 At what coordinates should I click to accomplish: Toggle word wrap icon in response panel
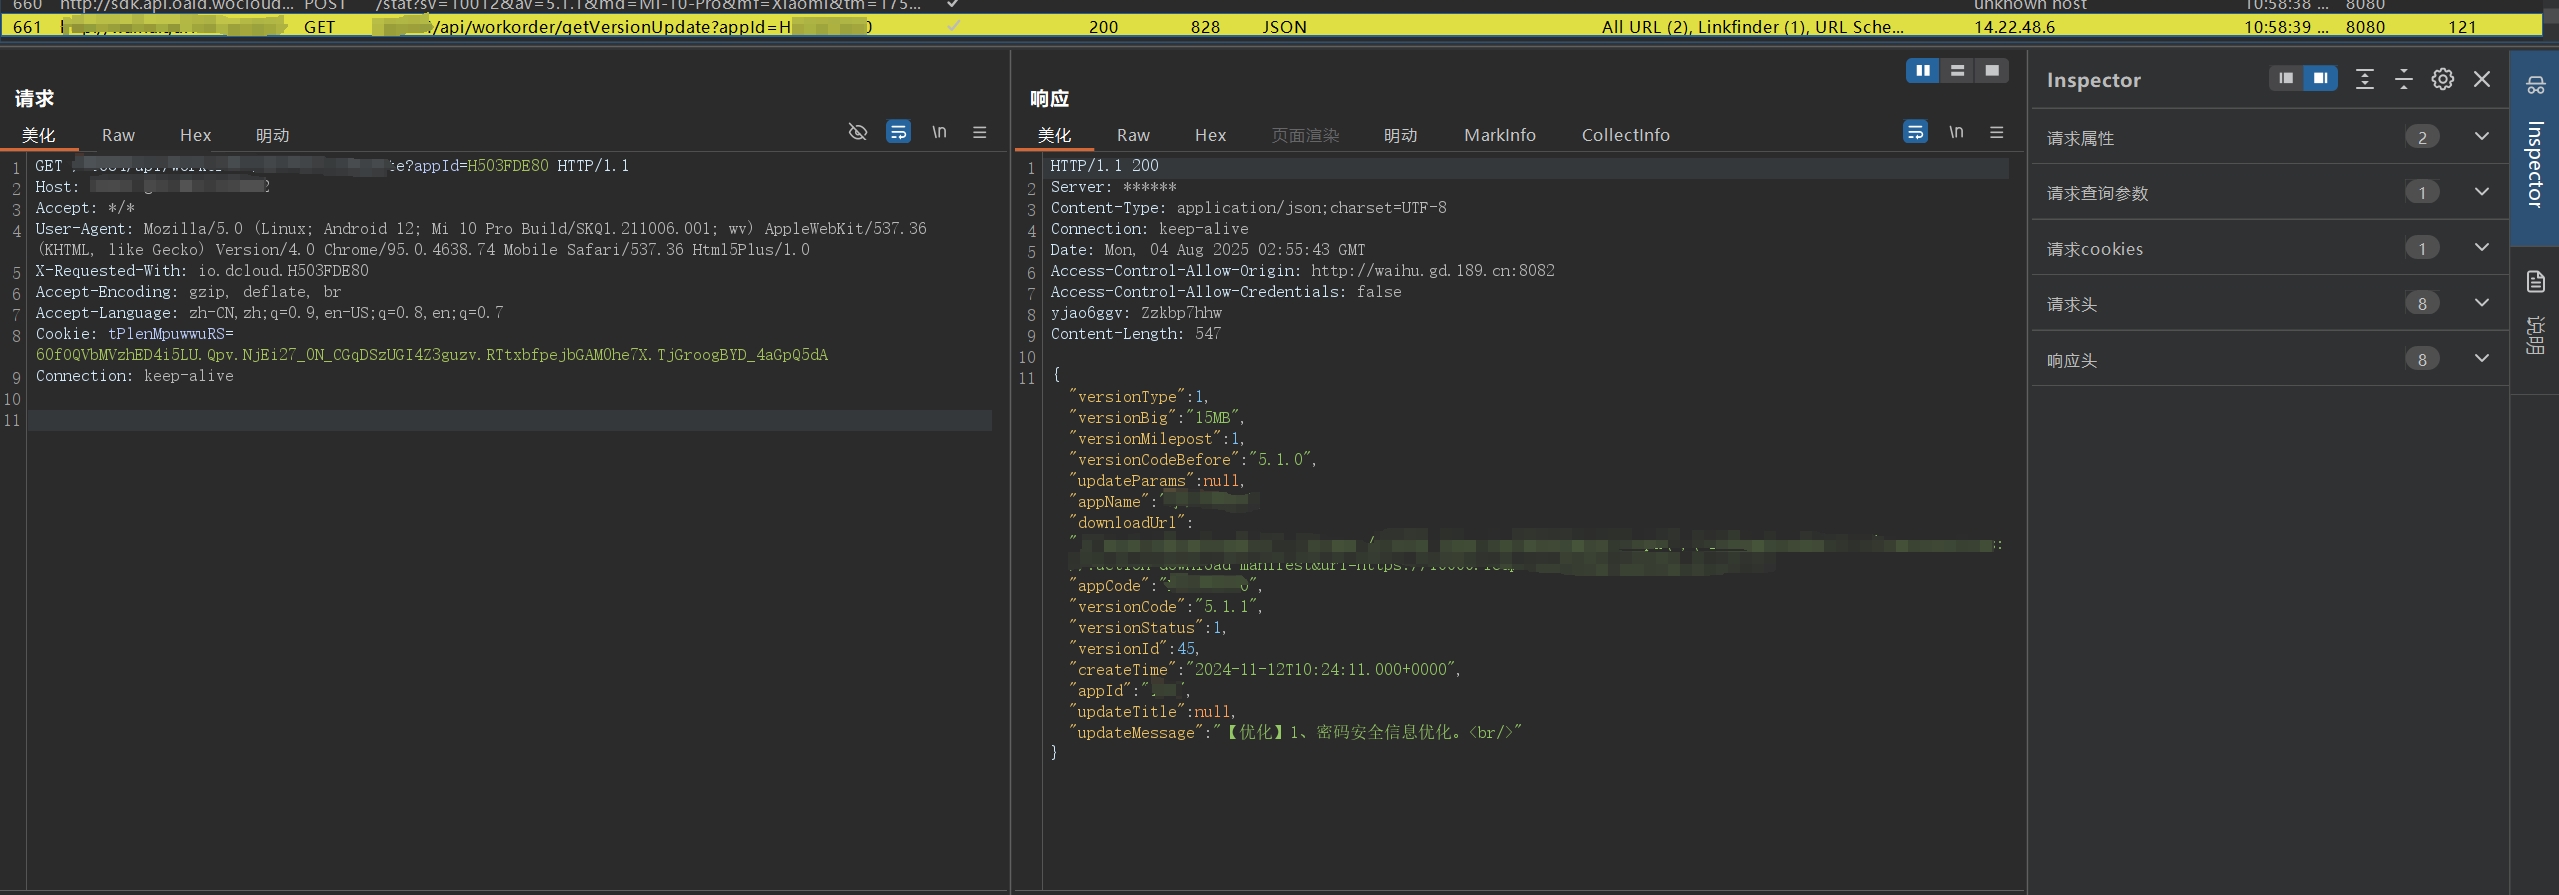[1914, 132]
